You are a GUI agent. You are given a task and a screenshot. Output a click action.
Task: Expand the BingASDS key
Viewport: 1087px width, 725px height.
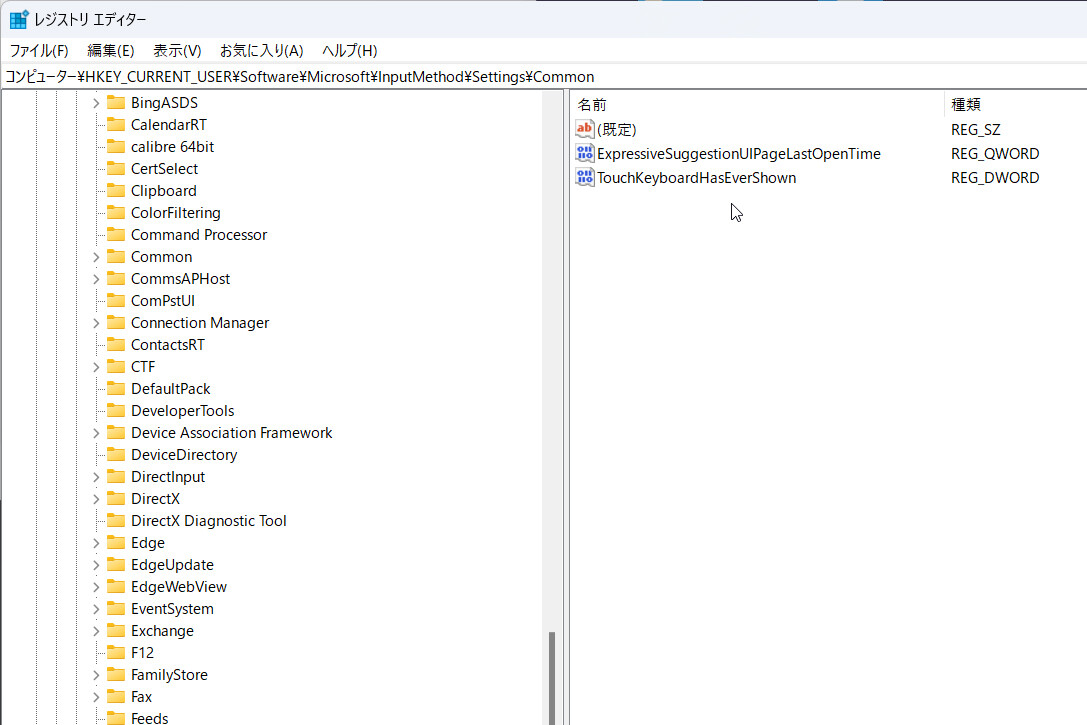(96, 103)
